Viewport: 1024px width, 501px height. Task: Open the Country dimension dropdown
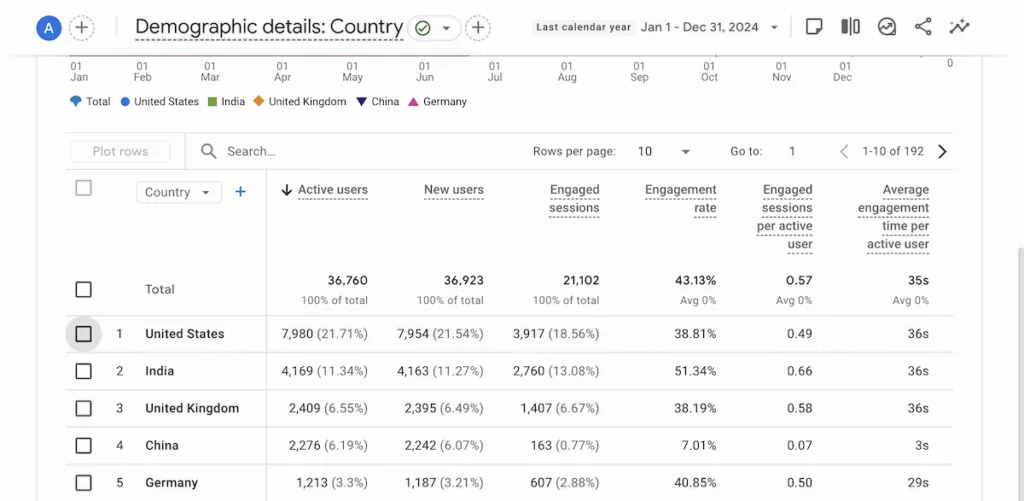[179, 192]
